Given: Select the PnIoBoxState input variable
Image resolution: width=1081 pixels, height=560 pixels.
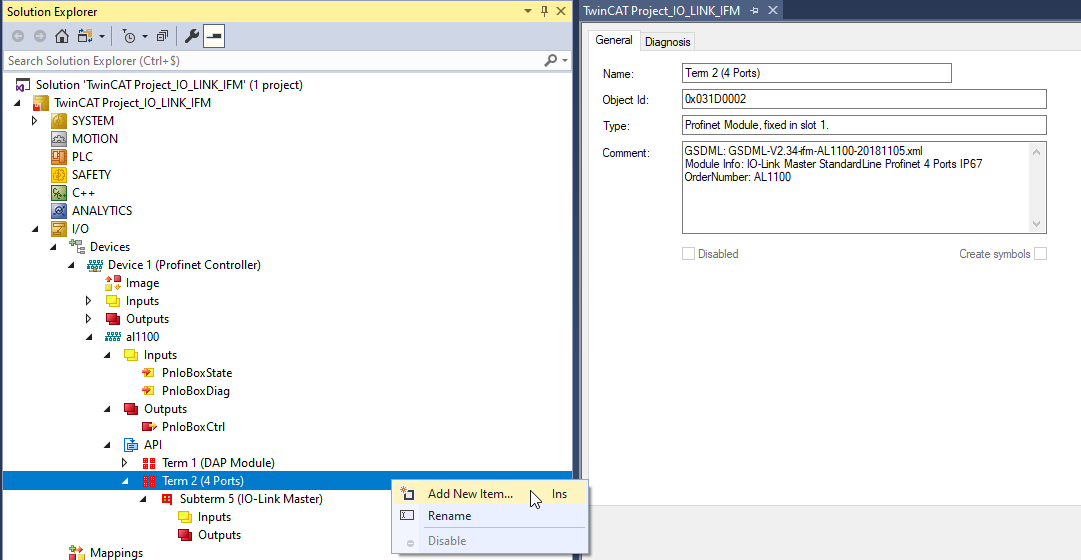Looking at the screenshot, I should click(x=196, y=373).
